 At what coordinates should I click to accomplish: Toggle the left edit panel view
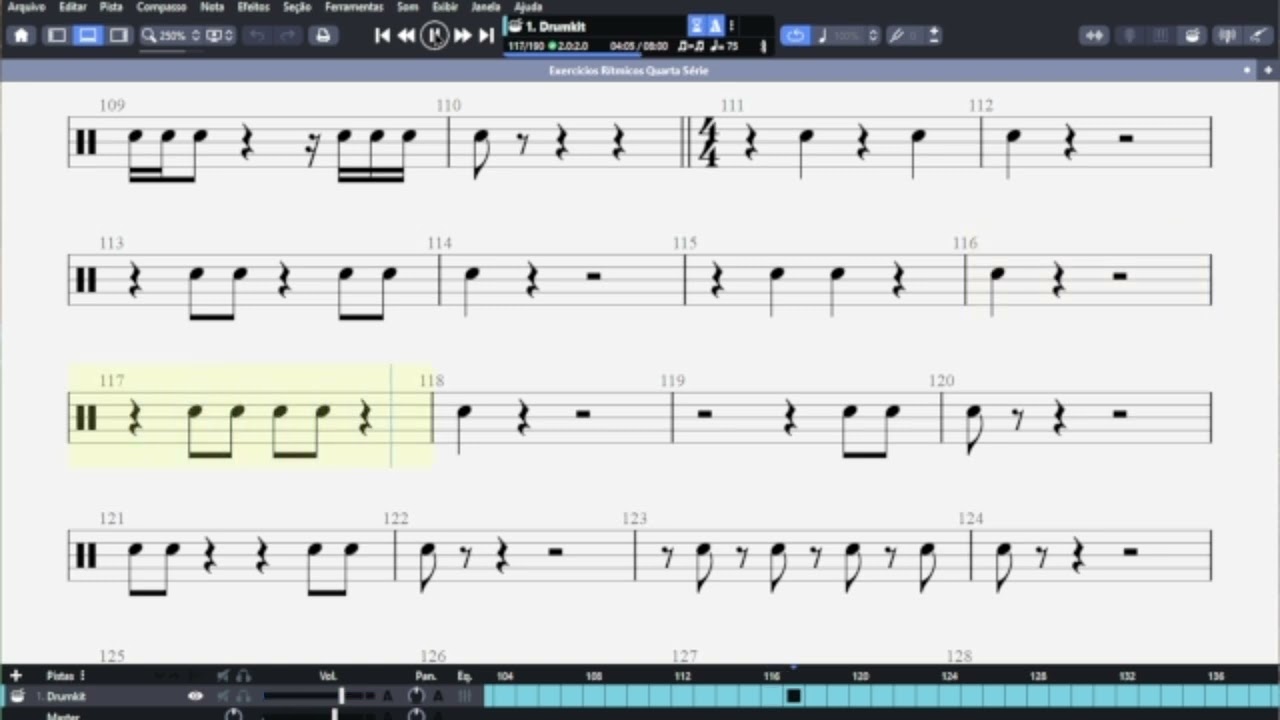[57, 36]
